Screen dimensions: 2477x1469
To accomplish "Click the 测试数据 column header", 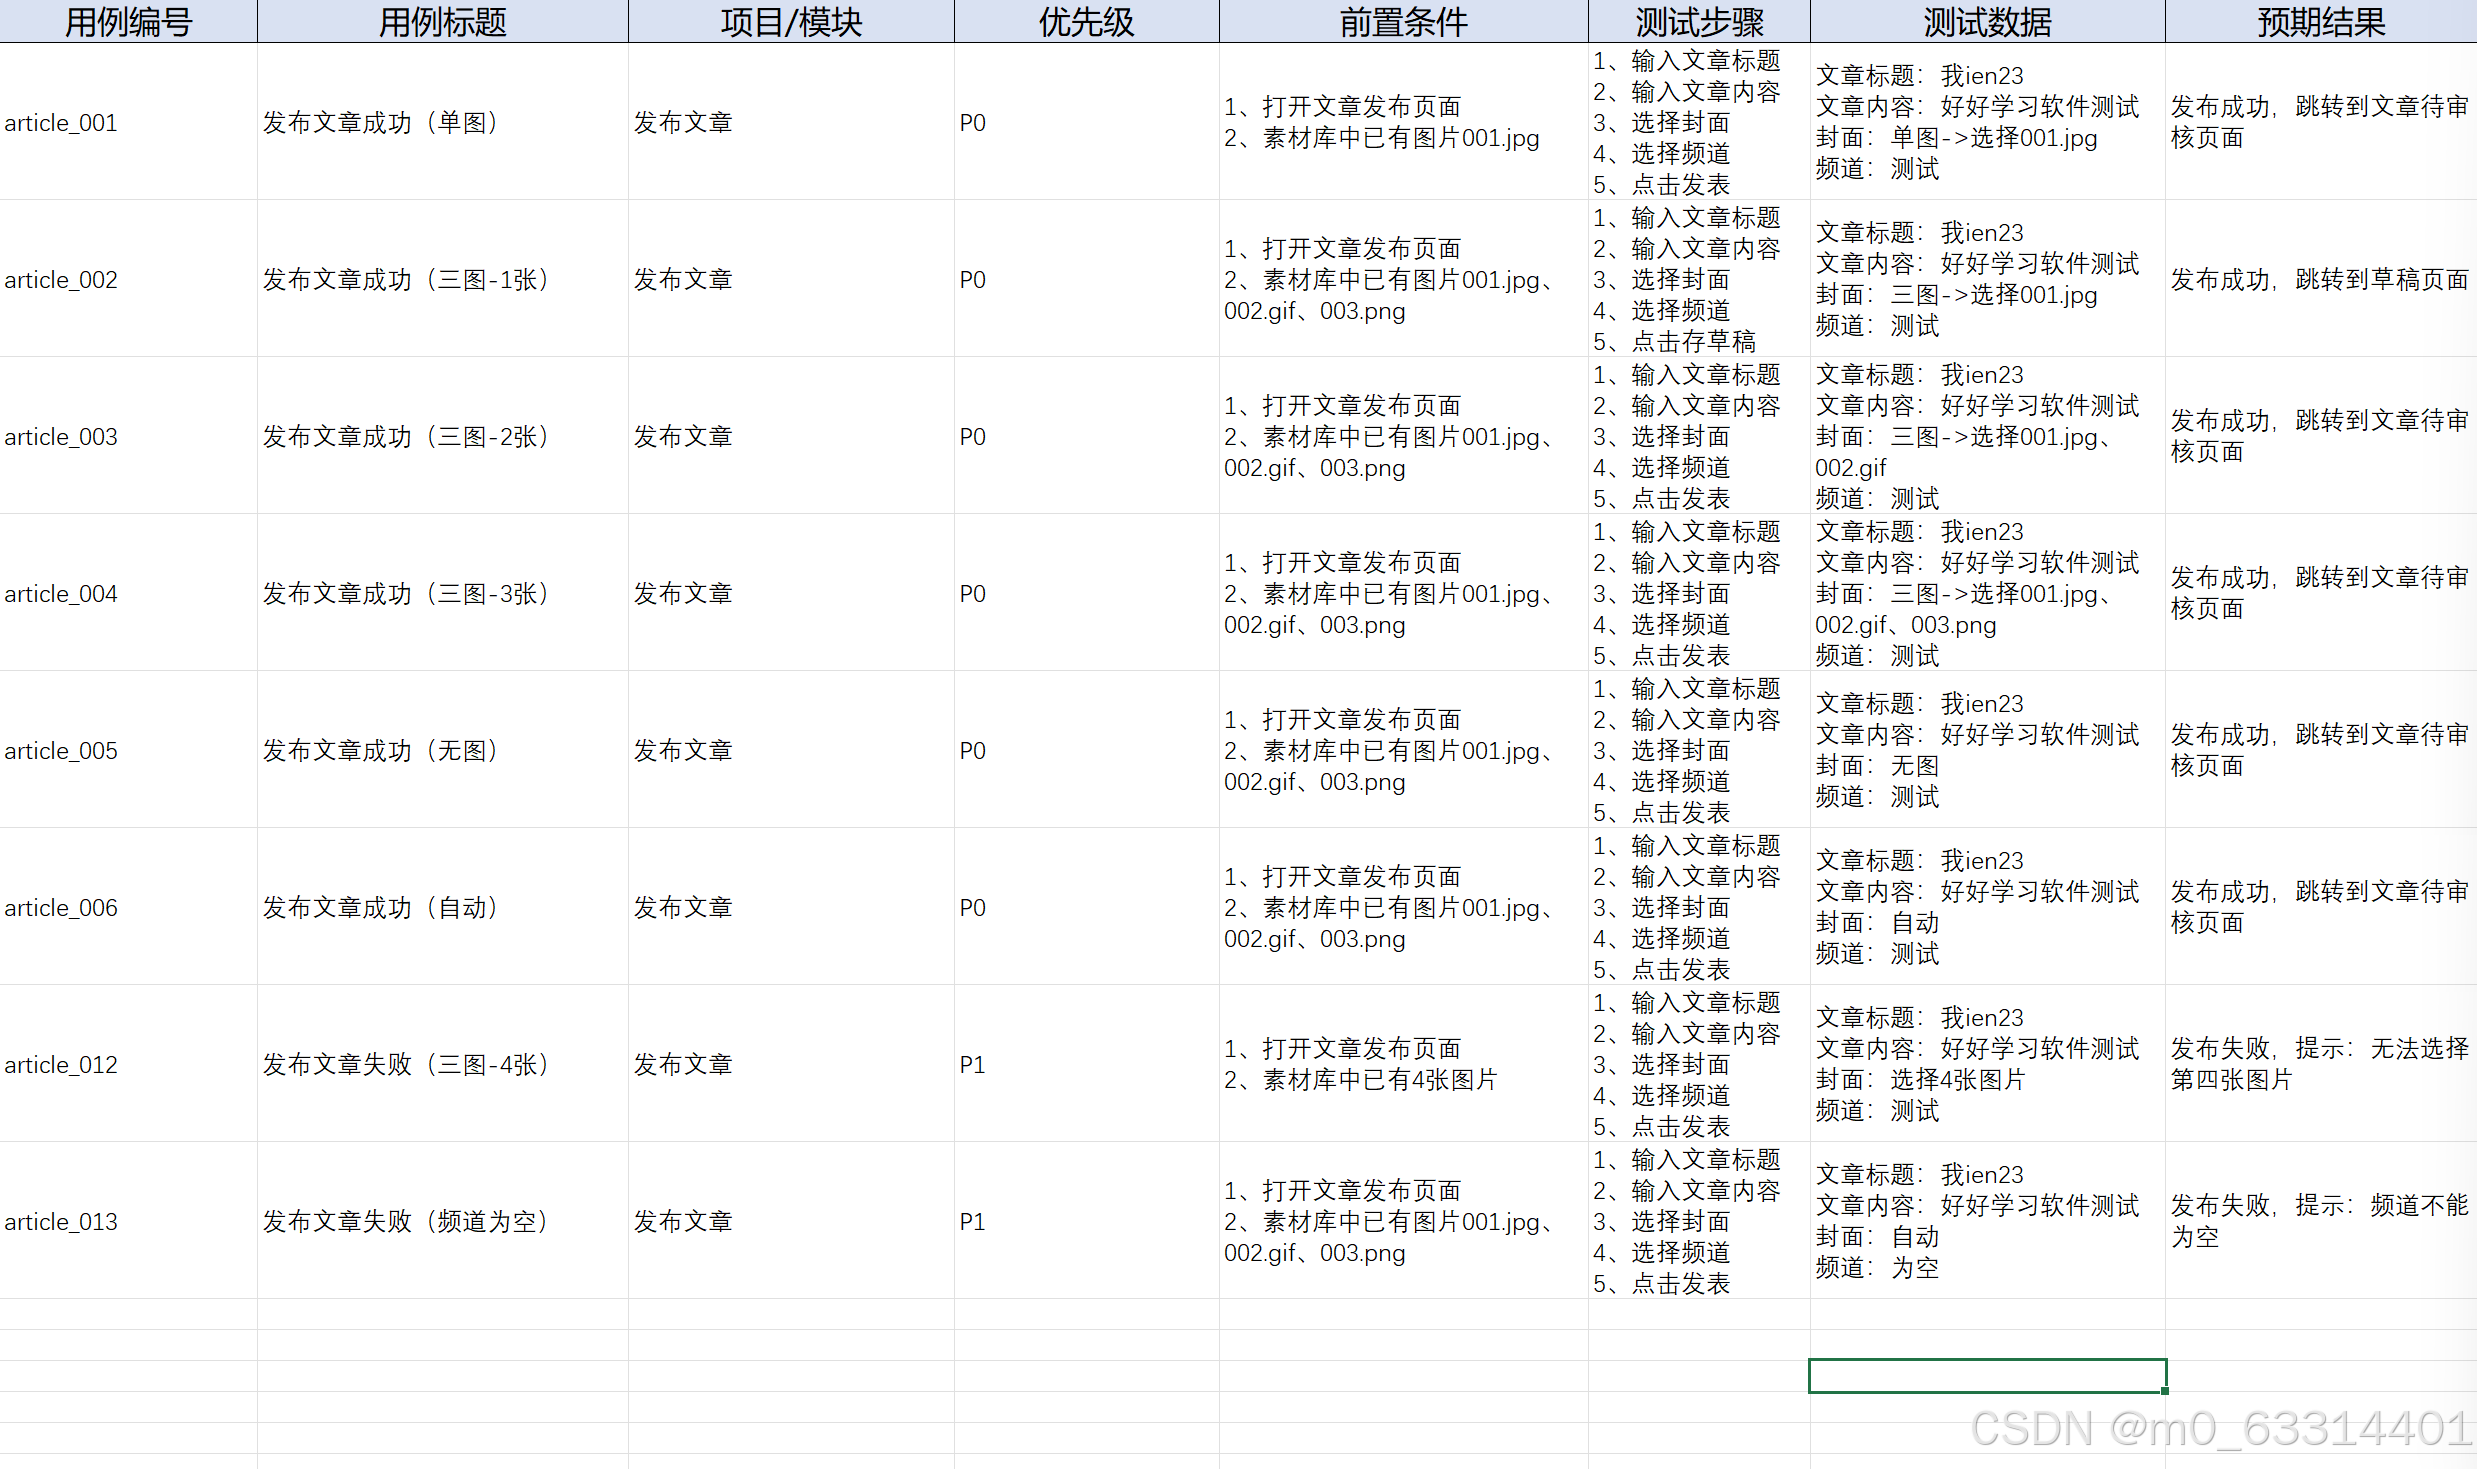I will click(x=1986, y=21).
